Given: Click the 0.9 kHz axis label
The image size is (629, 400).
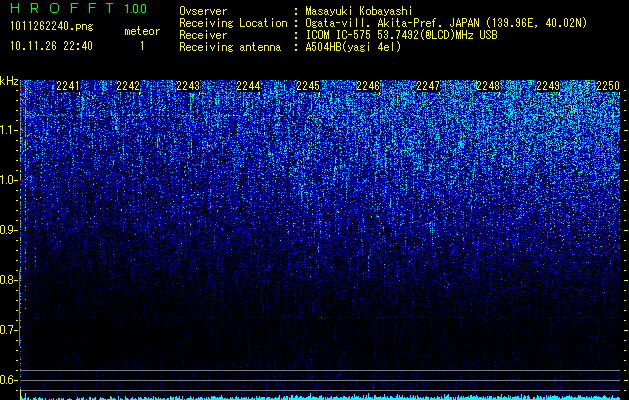Looking at the screenshot, I should click(x=8, y=230).
